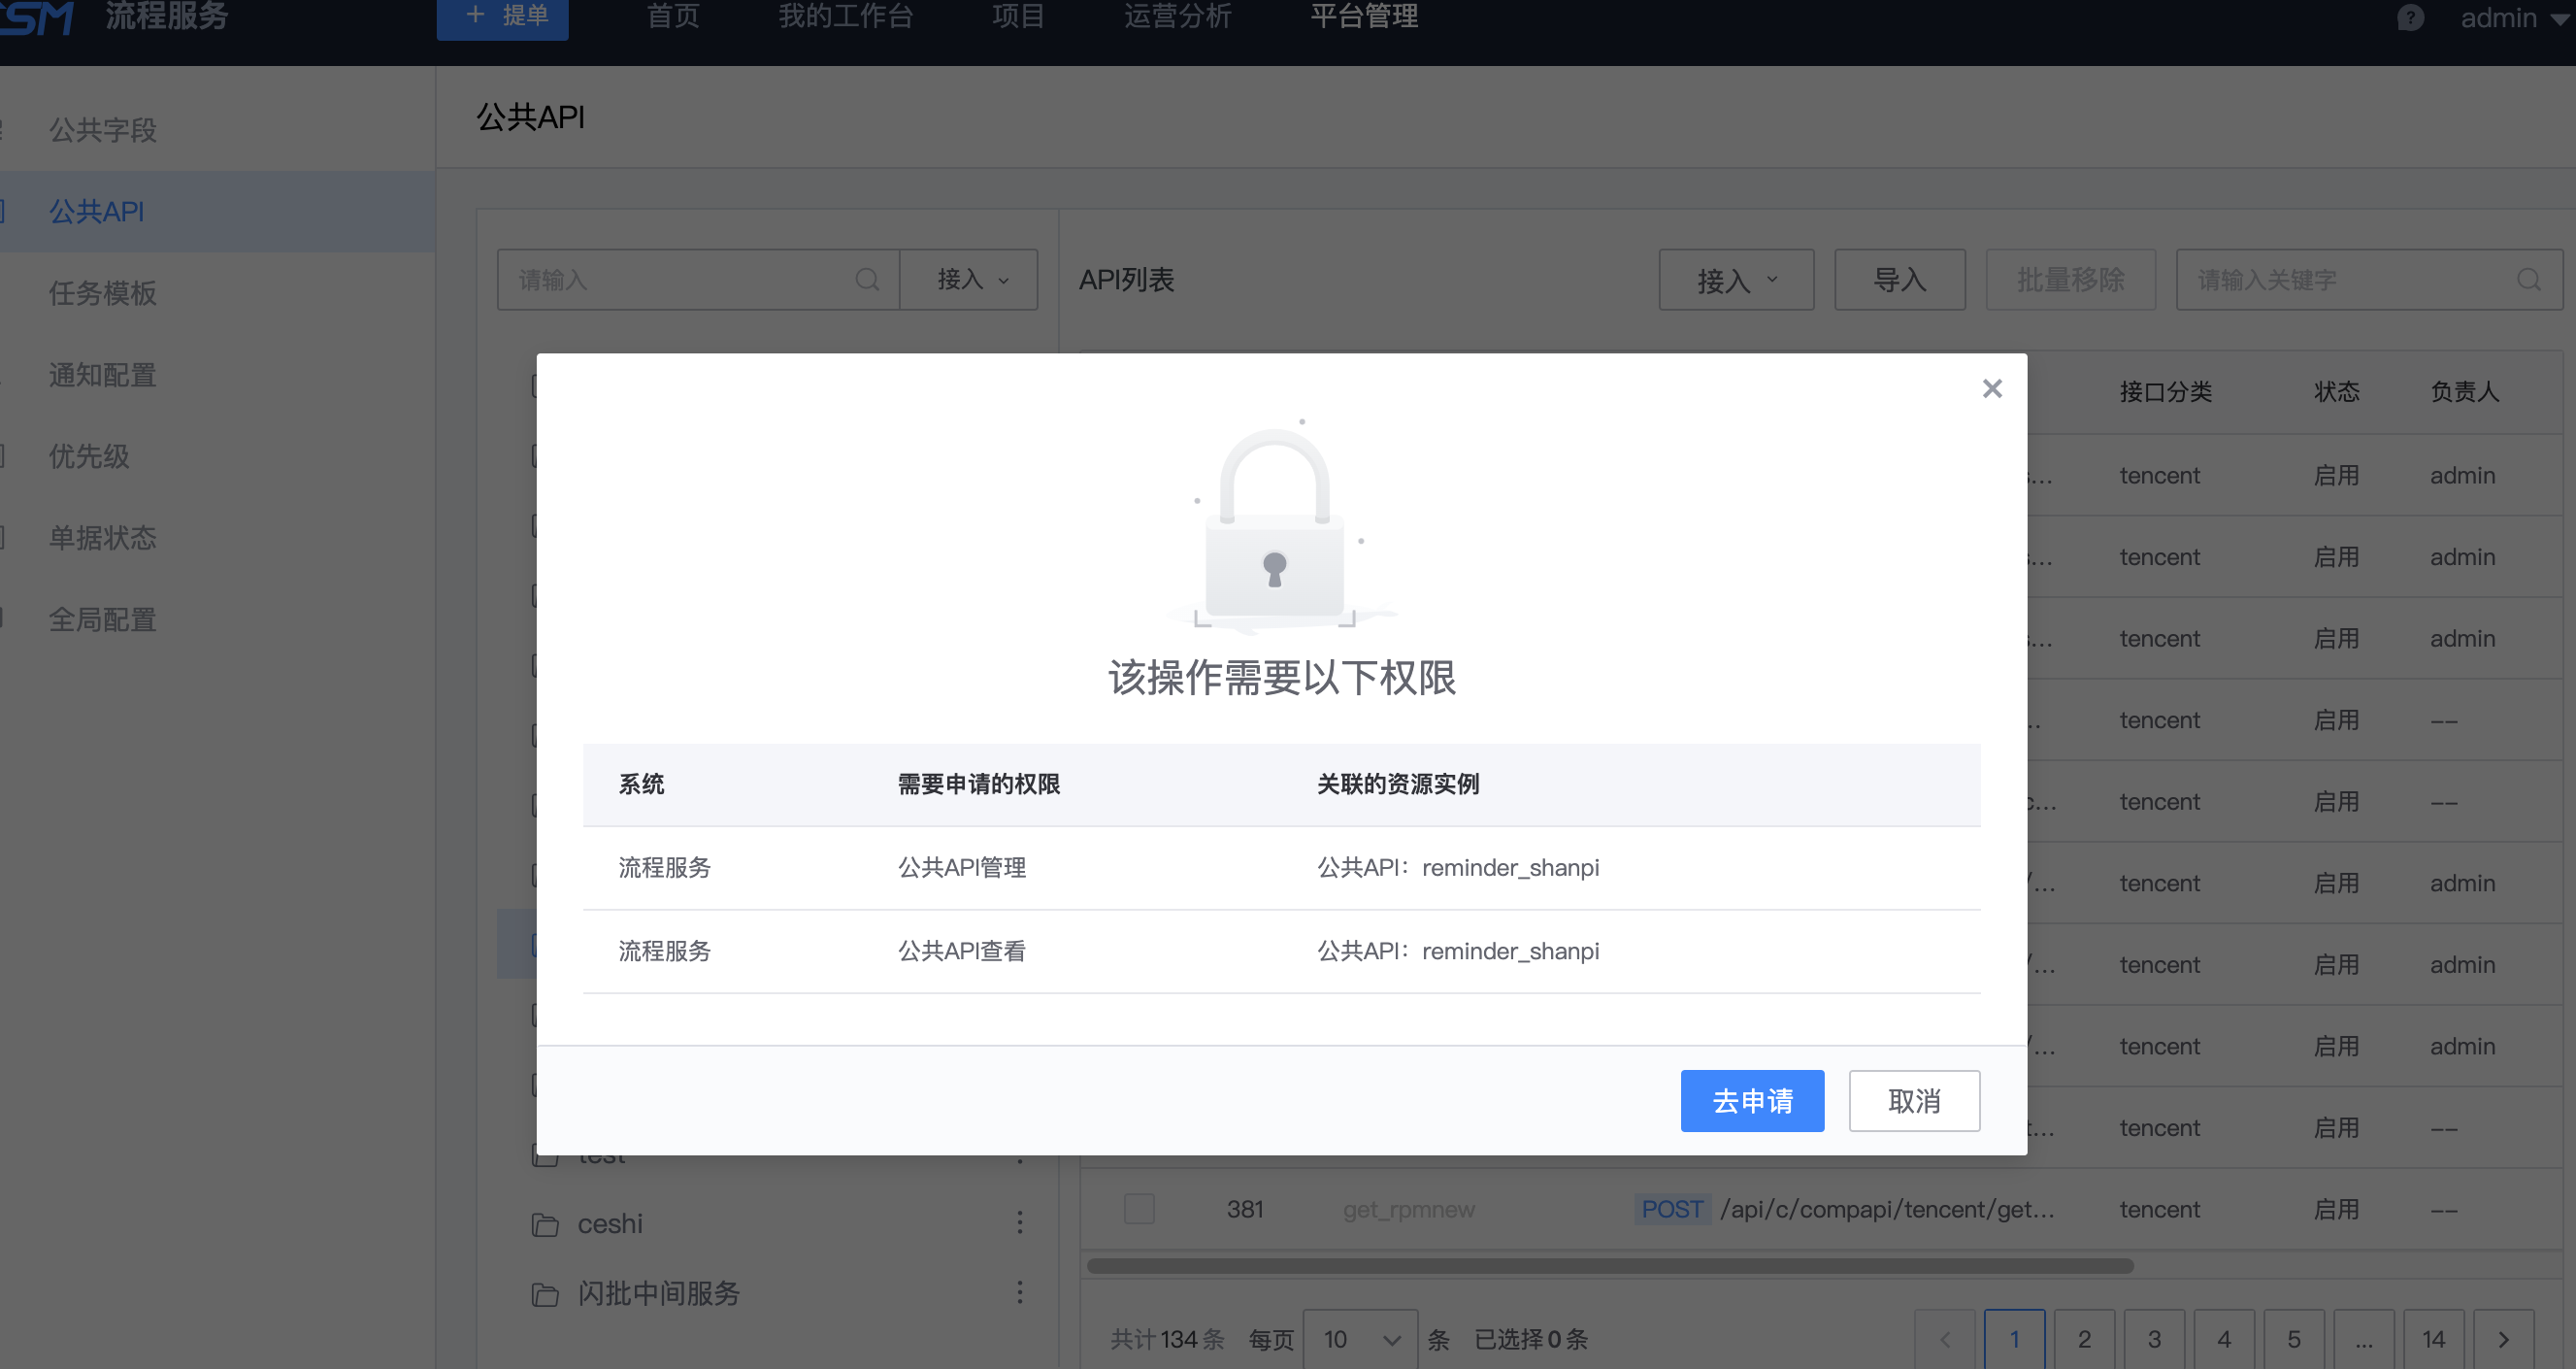Viewport: 2576px width, 1369px height.
Task: Click the get_rpmnew API name
Action: pos(1409,1209)
